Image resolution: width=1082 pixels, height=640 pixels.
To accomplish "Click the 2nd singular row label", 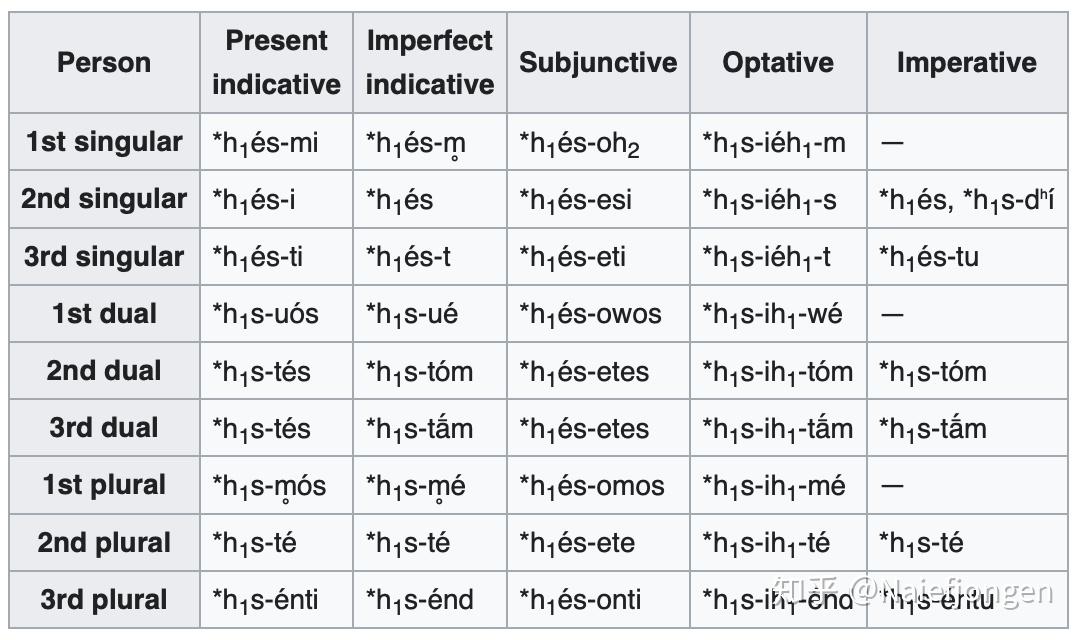I will (104, 199).
